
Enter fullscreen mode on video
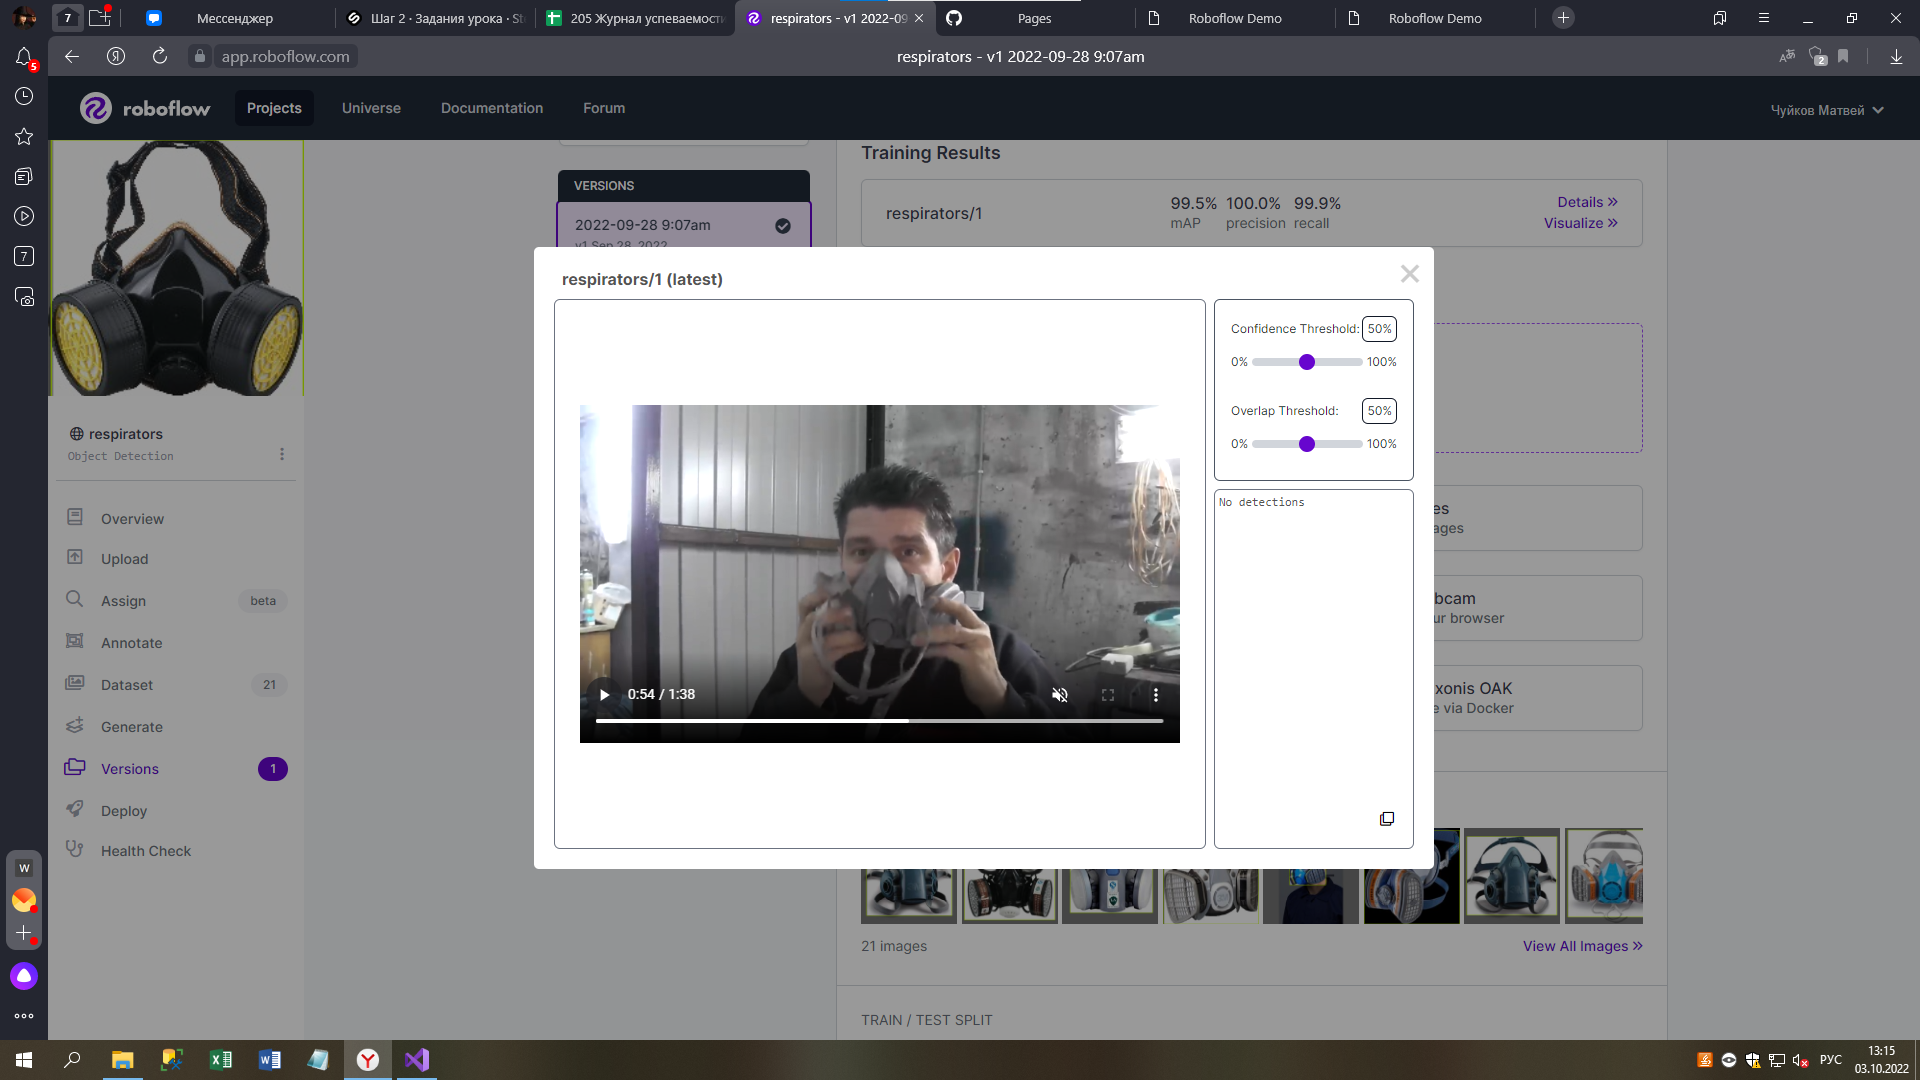click(1108, 695)
